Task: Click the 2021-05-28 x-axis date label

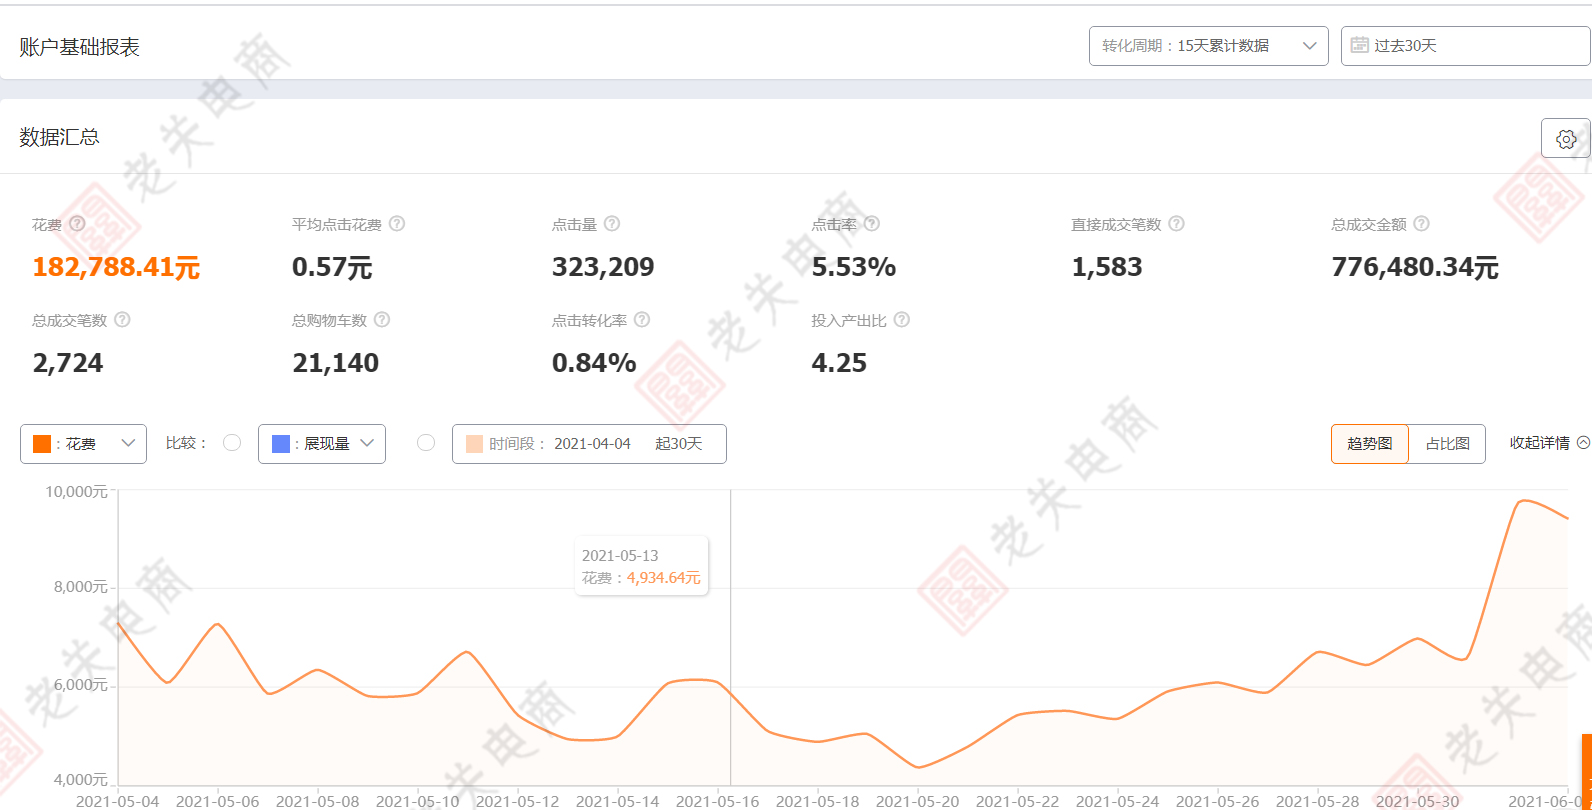Action: [x=1317, y=801]
